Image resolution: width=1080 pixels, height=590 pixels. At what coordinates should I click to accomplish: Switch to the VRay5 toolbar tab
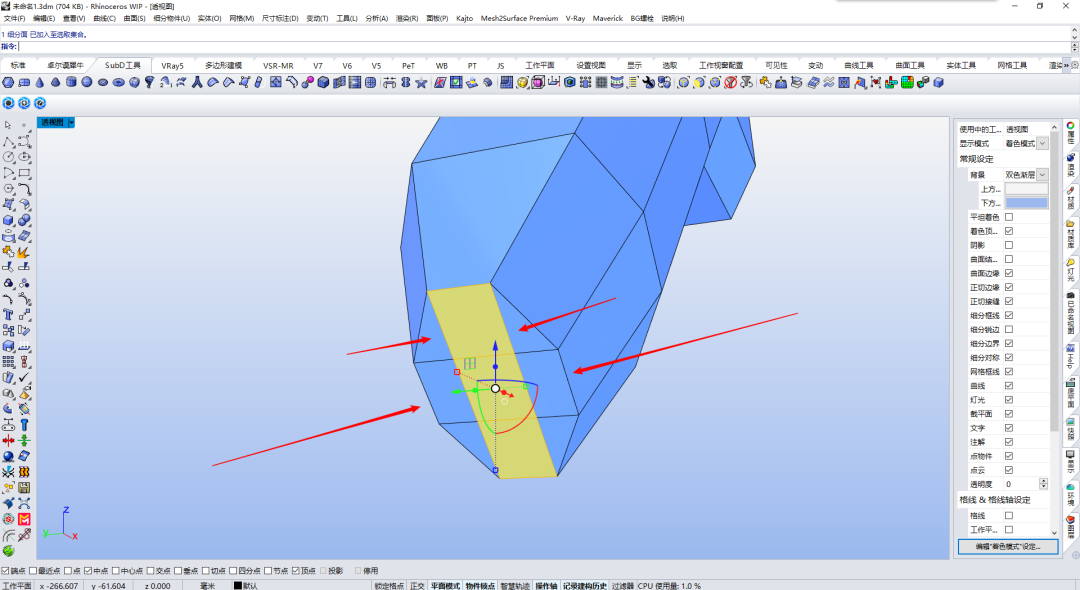coord(172,66)
